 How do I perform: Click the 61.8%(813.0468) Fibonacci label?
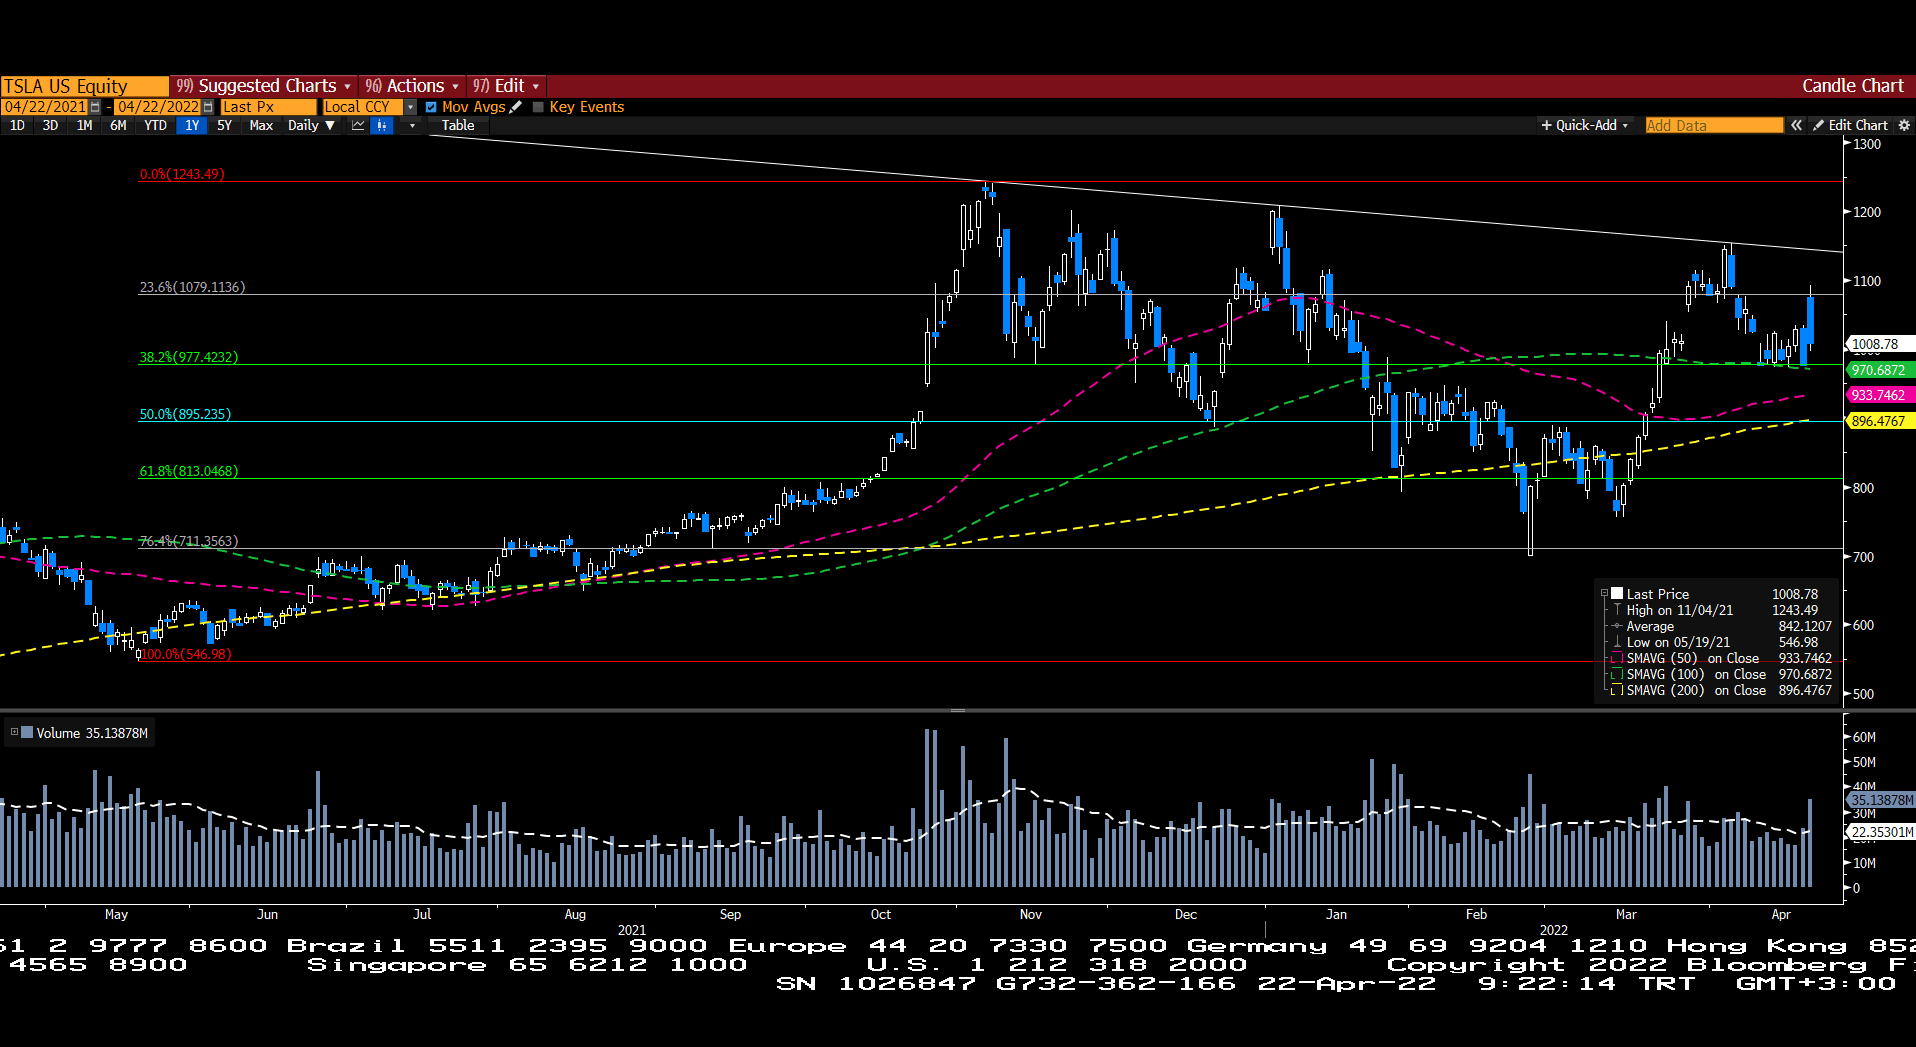click(189, 471)
